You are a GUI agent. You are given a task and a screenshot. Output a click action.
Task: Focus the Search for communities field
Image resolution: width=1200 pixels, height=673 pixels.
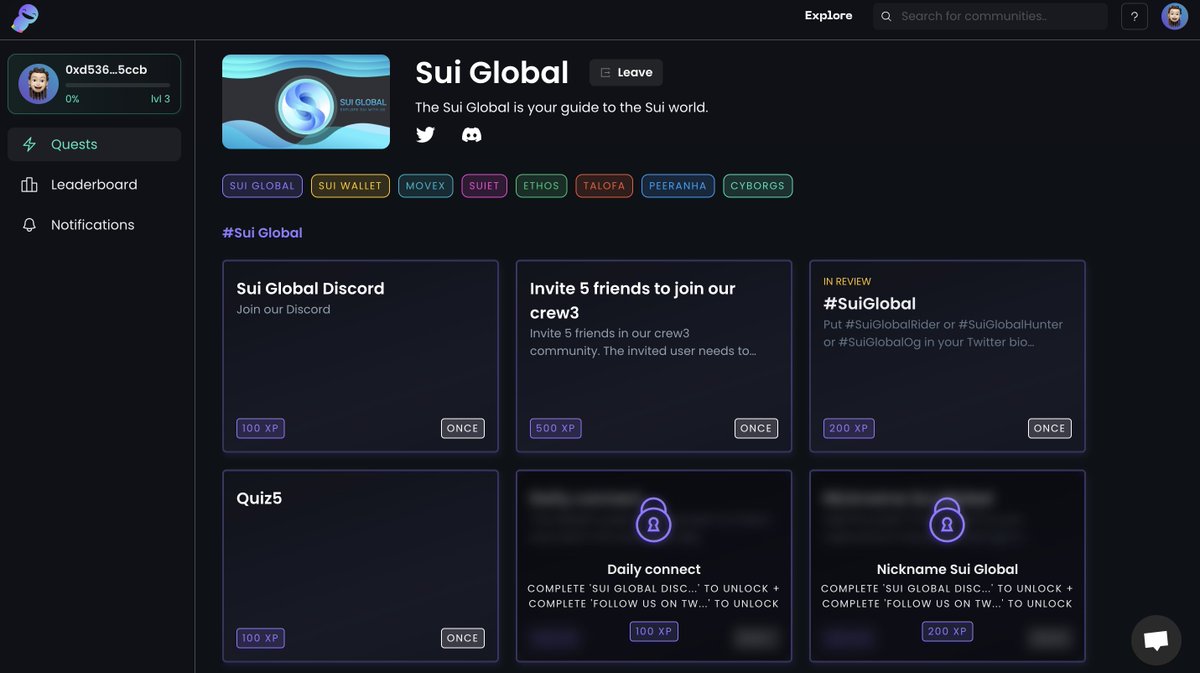point(990,16)
